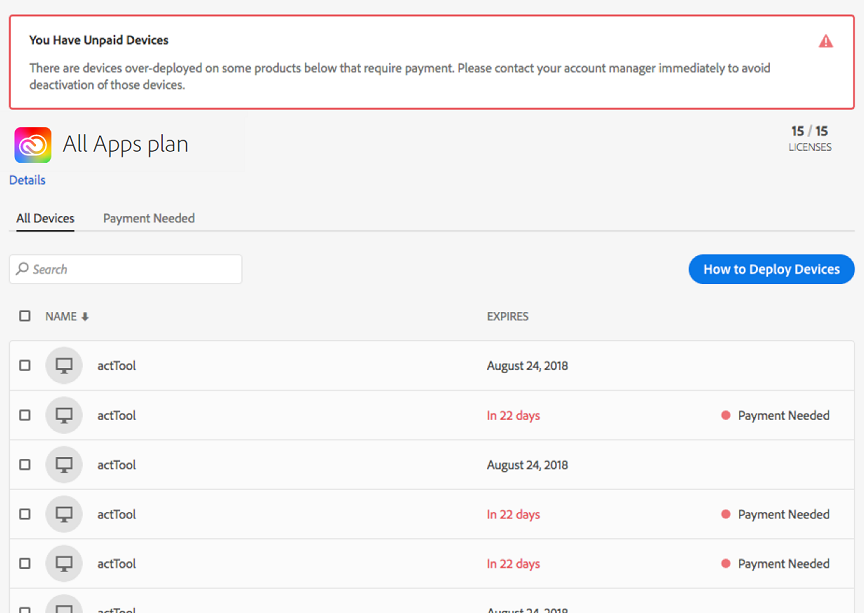Click the second row device monitor icon
This screenshot has height=613, width=864.
click(64, 415)
